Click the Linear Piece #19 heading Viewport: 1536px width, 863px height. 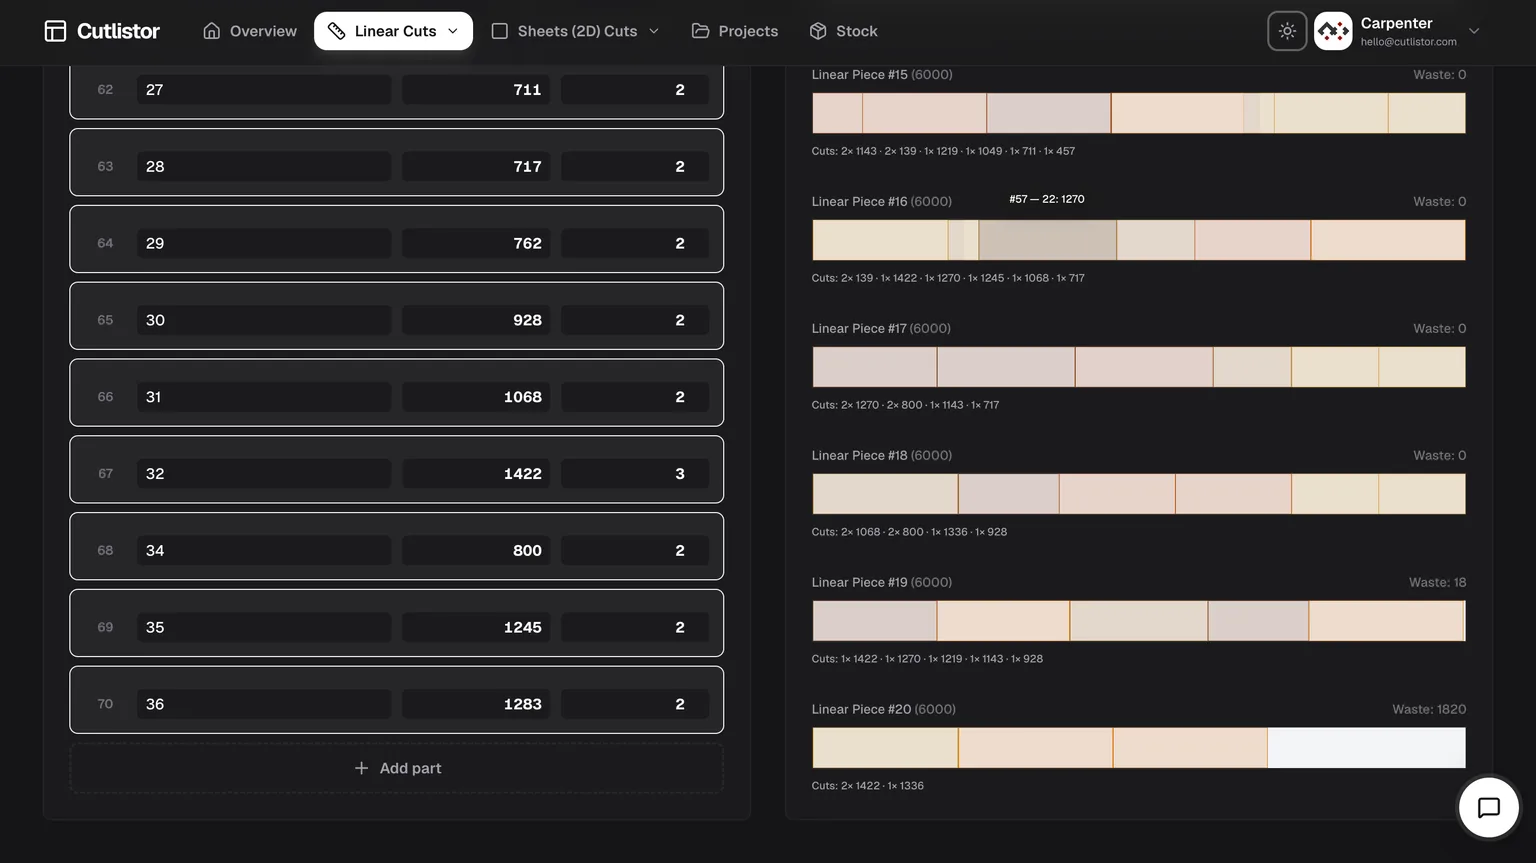881,583
